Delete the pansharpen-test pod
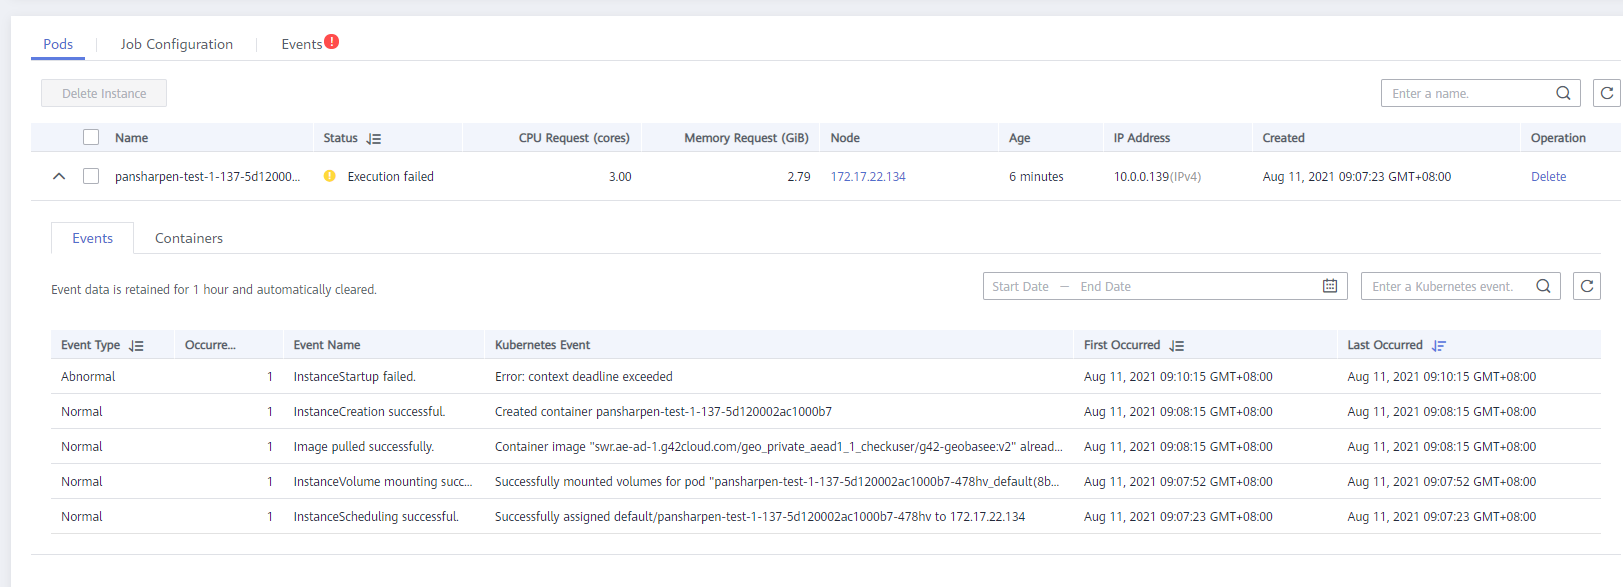This screenshot has height=587, width=1623. pos(1548,177)
